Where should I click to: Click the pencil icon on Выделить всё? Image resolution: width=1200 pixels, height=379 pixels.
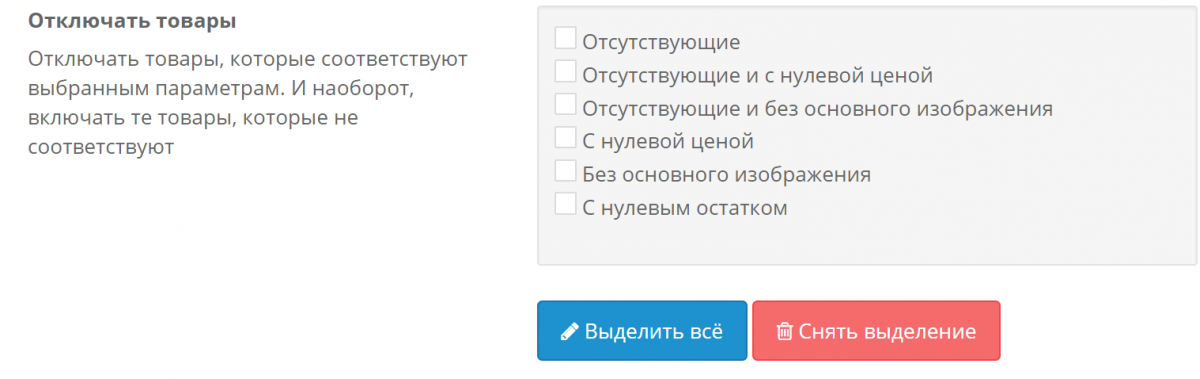(x=569, y=331)
